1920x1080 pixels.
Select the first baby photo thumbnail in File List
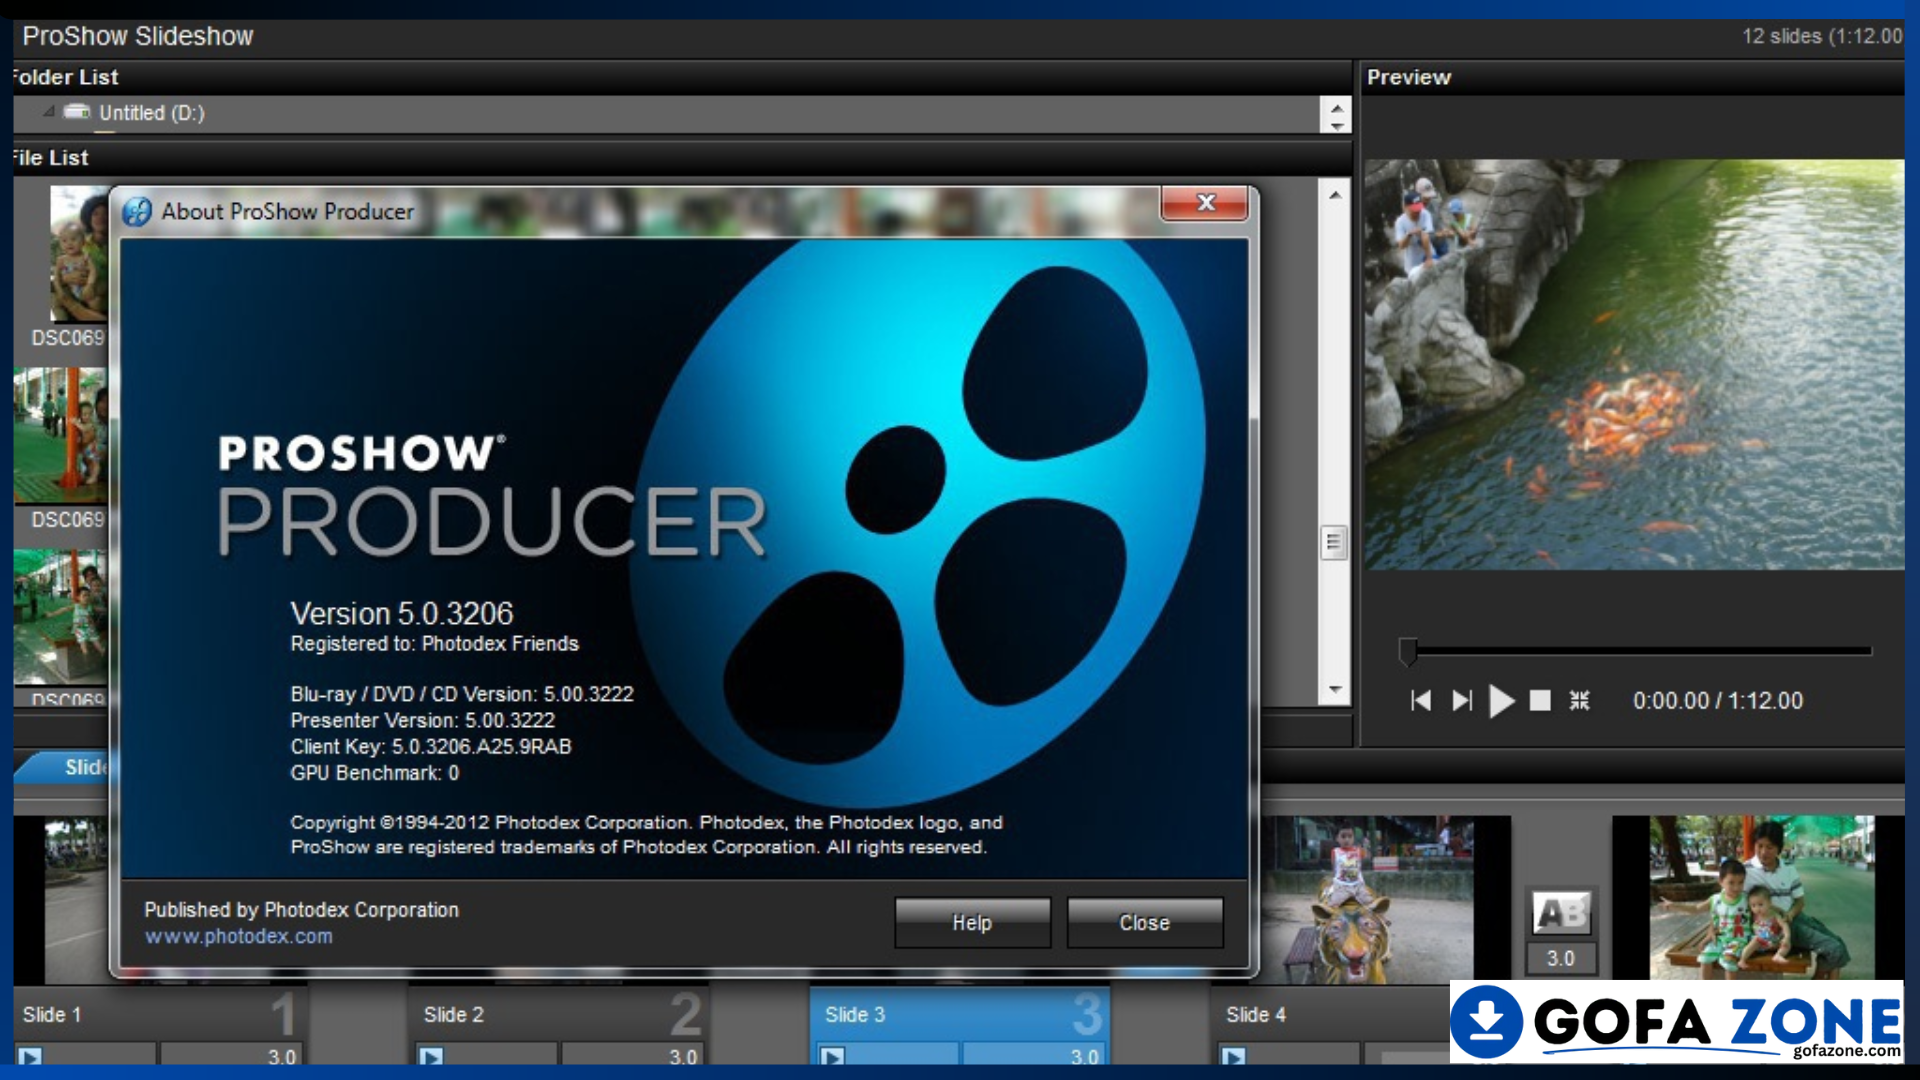[79, 254]
